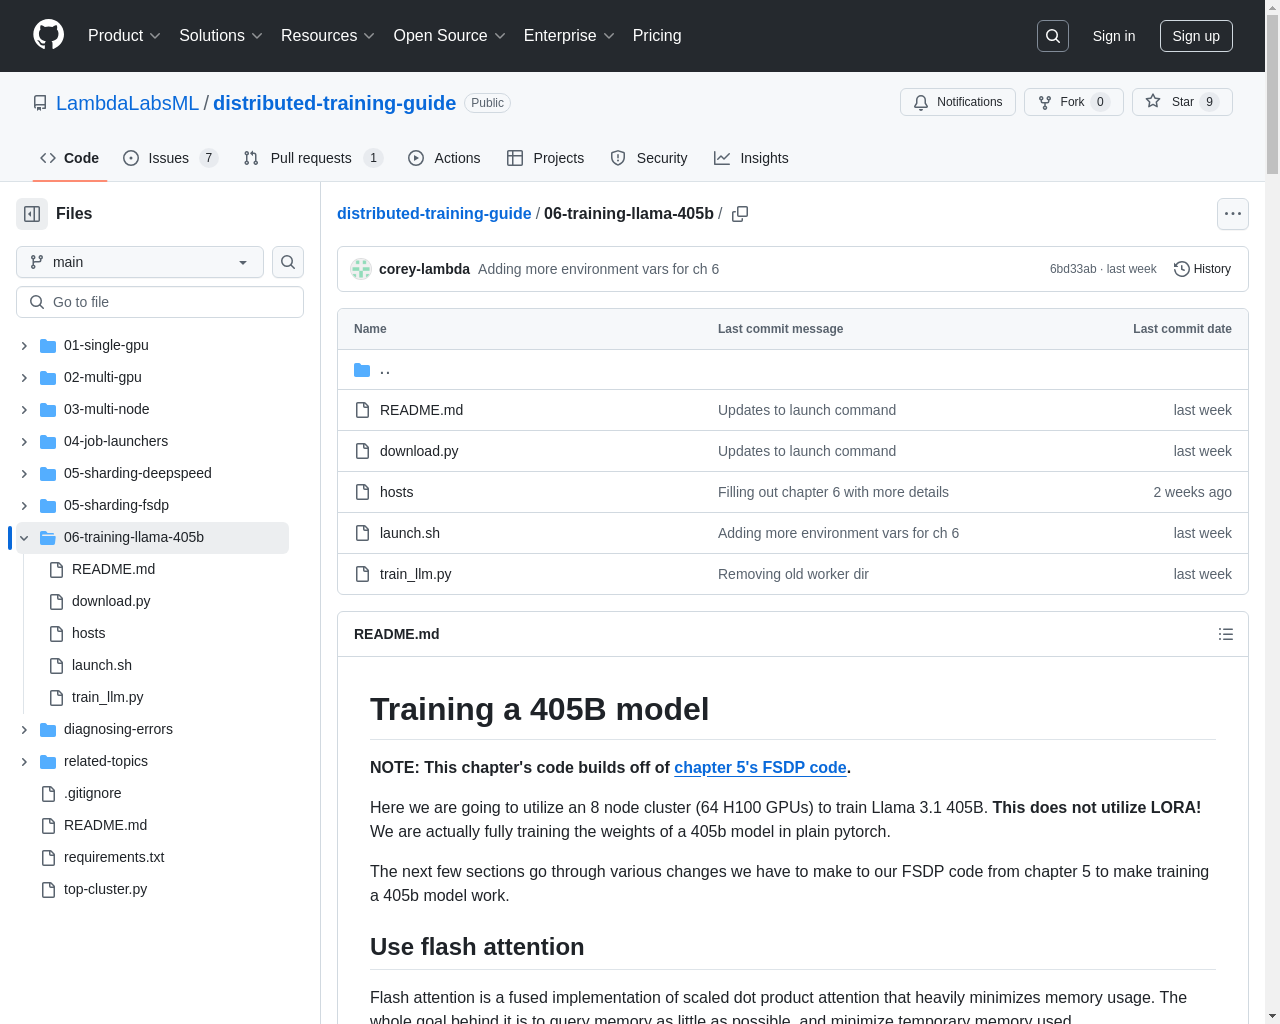Copy path icon next to 06-training-llama-405b
This screenshot has width=1280, height=1024.
click(x=740, y=214)
